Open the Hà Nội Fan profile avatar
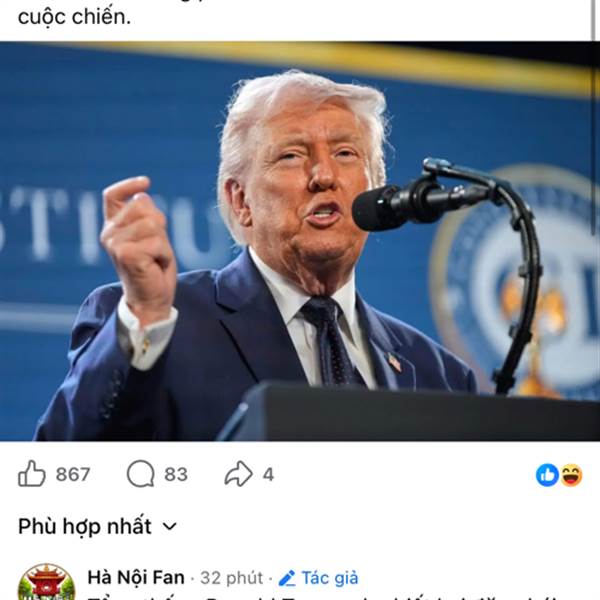The width and height of the screenshot is (600, 600). pos(47,582)
